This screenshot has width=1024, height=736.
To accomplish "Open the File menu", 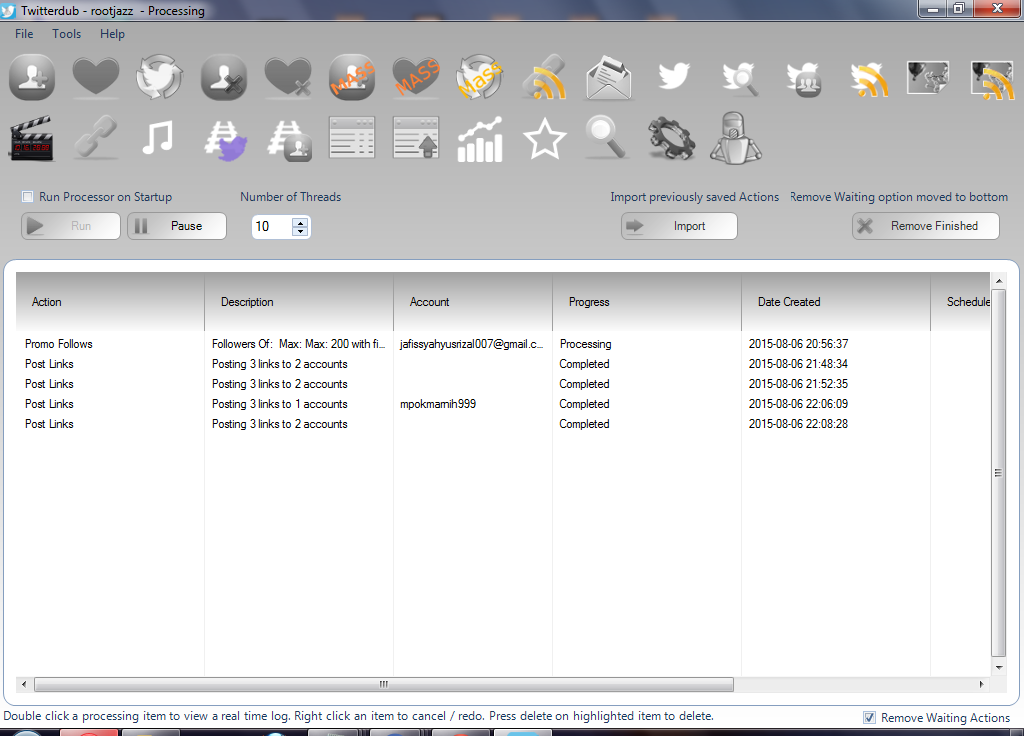I will tap(24, 34).
